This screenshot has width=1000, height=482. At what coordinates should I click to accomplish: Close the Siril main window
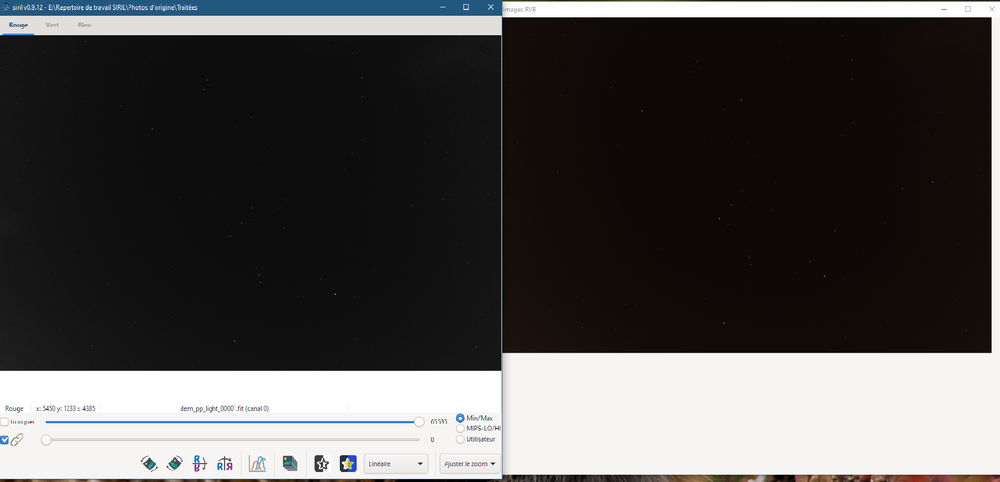tap(490, 7)
